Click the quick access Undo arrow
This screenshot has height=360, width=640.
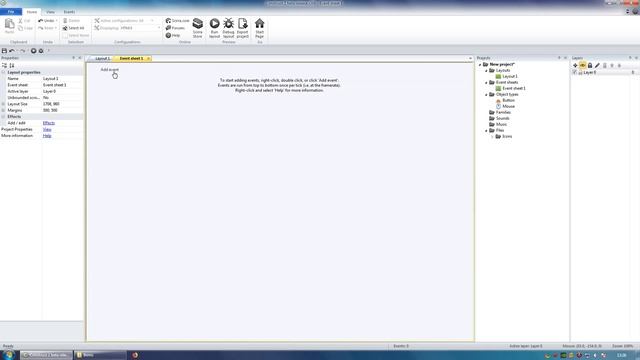(x=12, y=51)
